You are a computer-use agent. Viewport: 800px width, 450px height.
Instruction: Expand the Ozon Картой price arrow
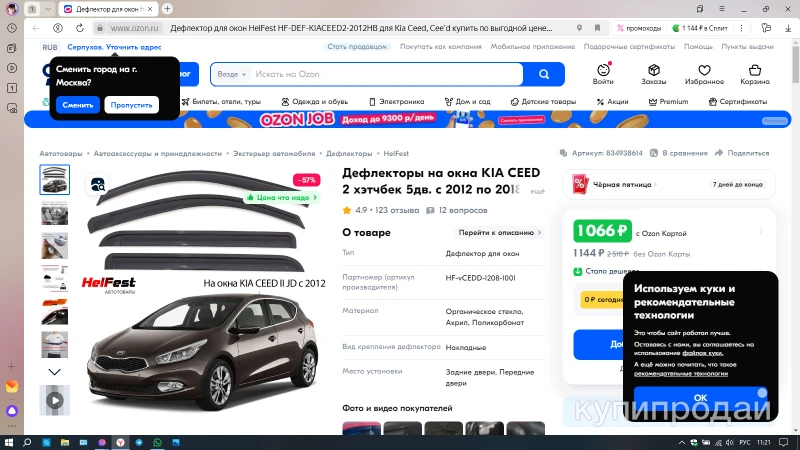point(761,232)
